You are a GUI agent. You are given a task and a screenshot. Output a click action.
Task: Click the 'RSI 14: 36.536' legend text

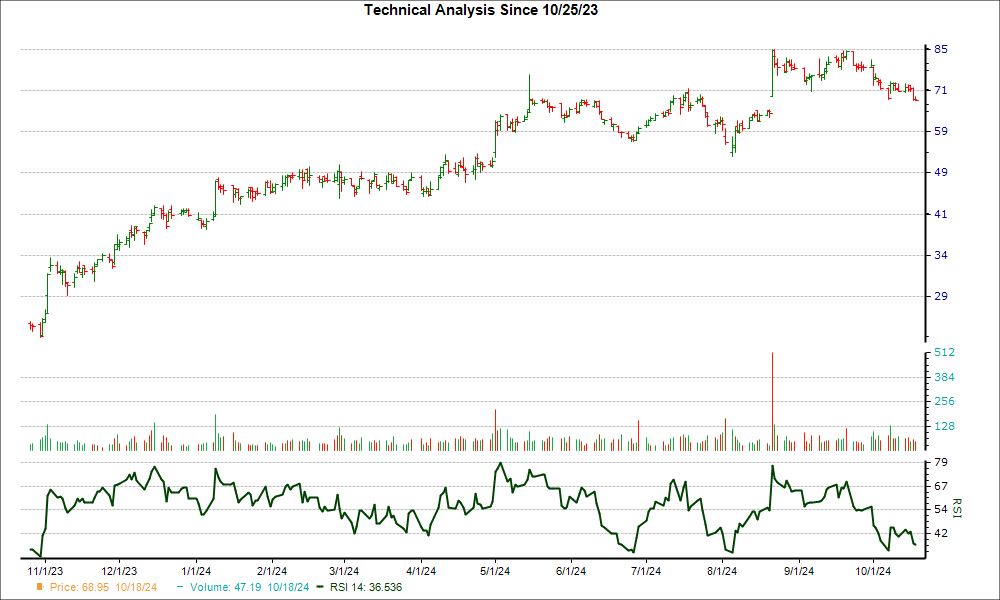click(x=366, y=587)
